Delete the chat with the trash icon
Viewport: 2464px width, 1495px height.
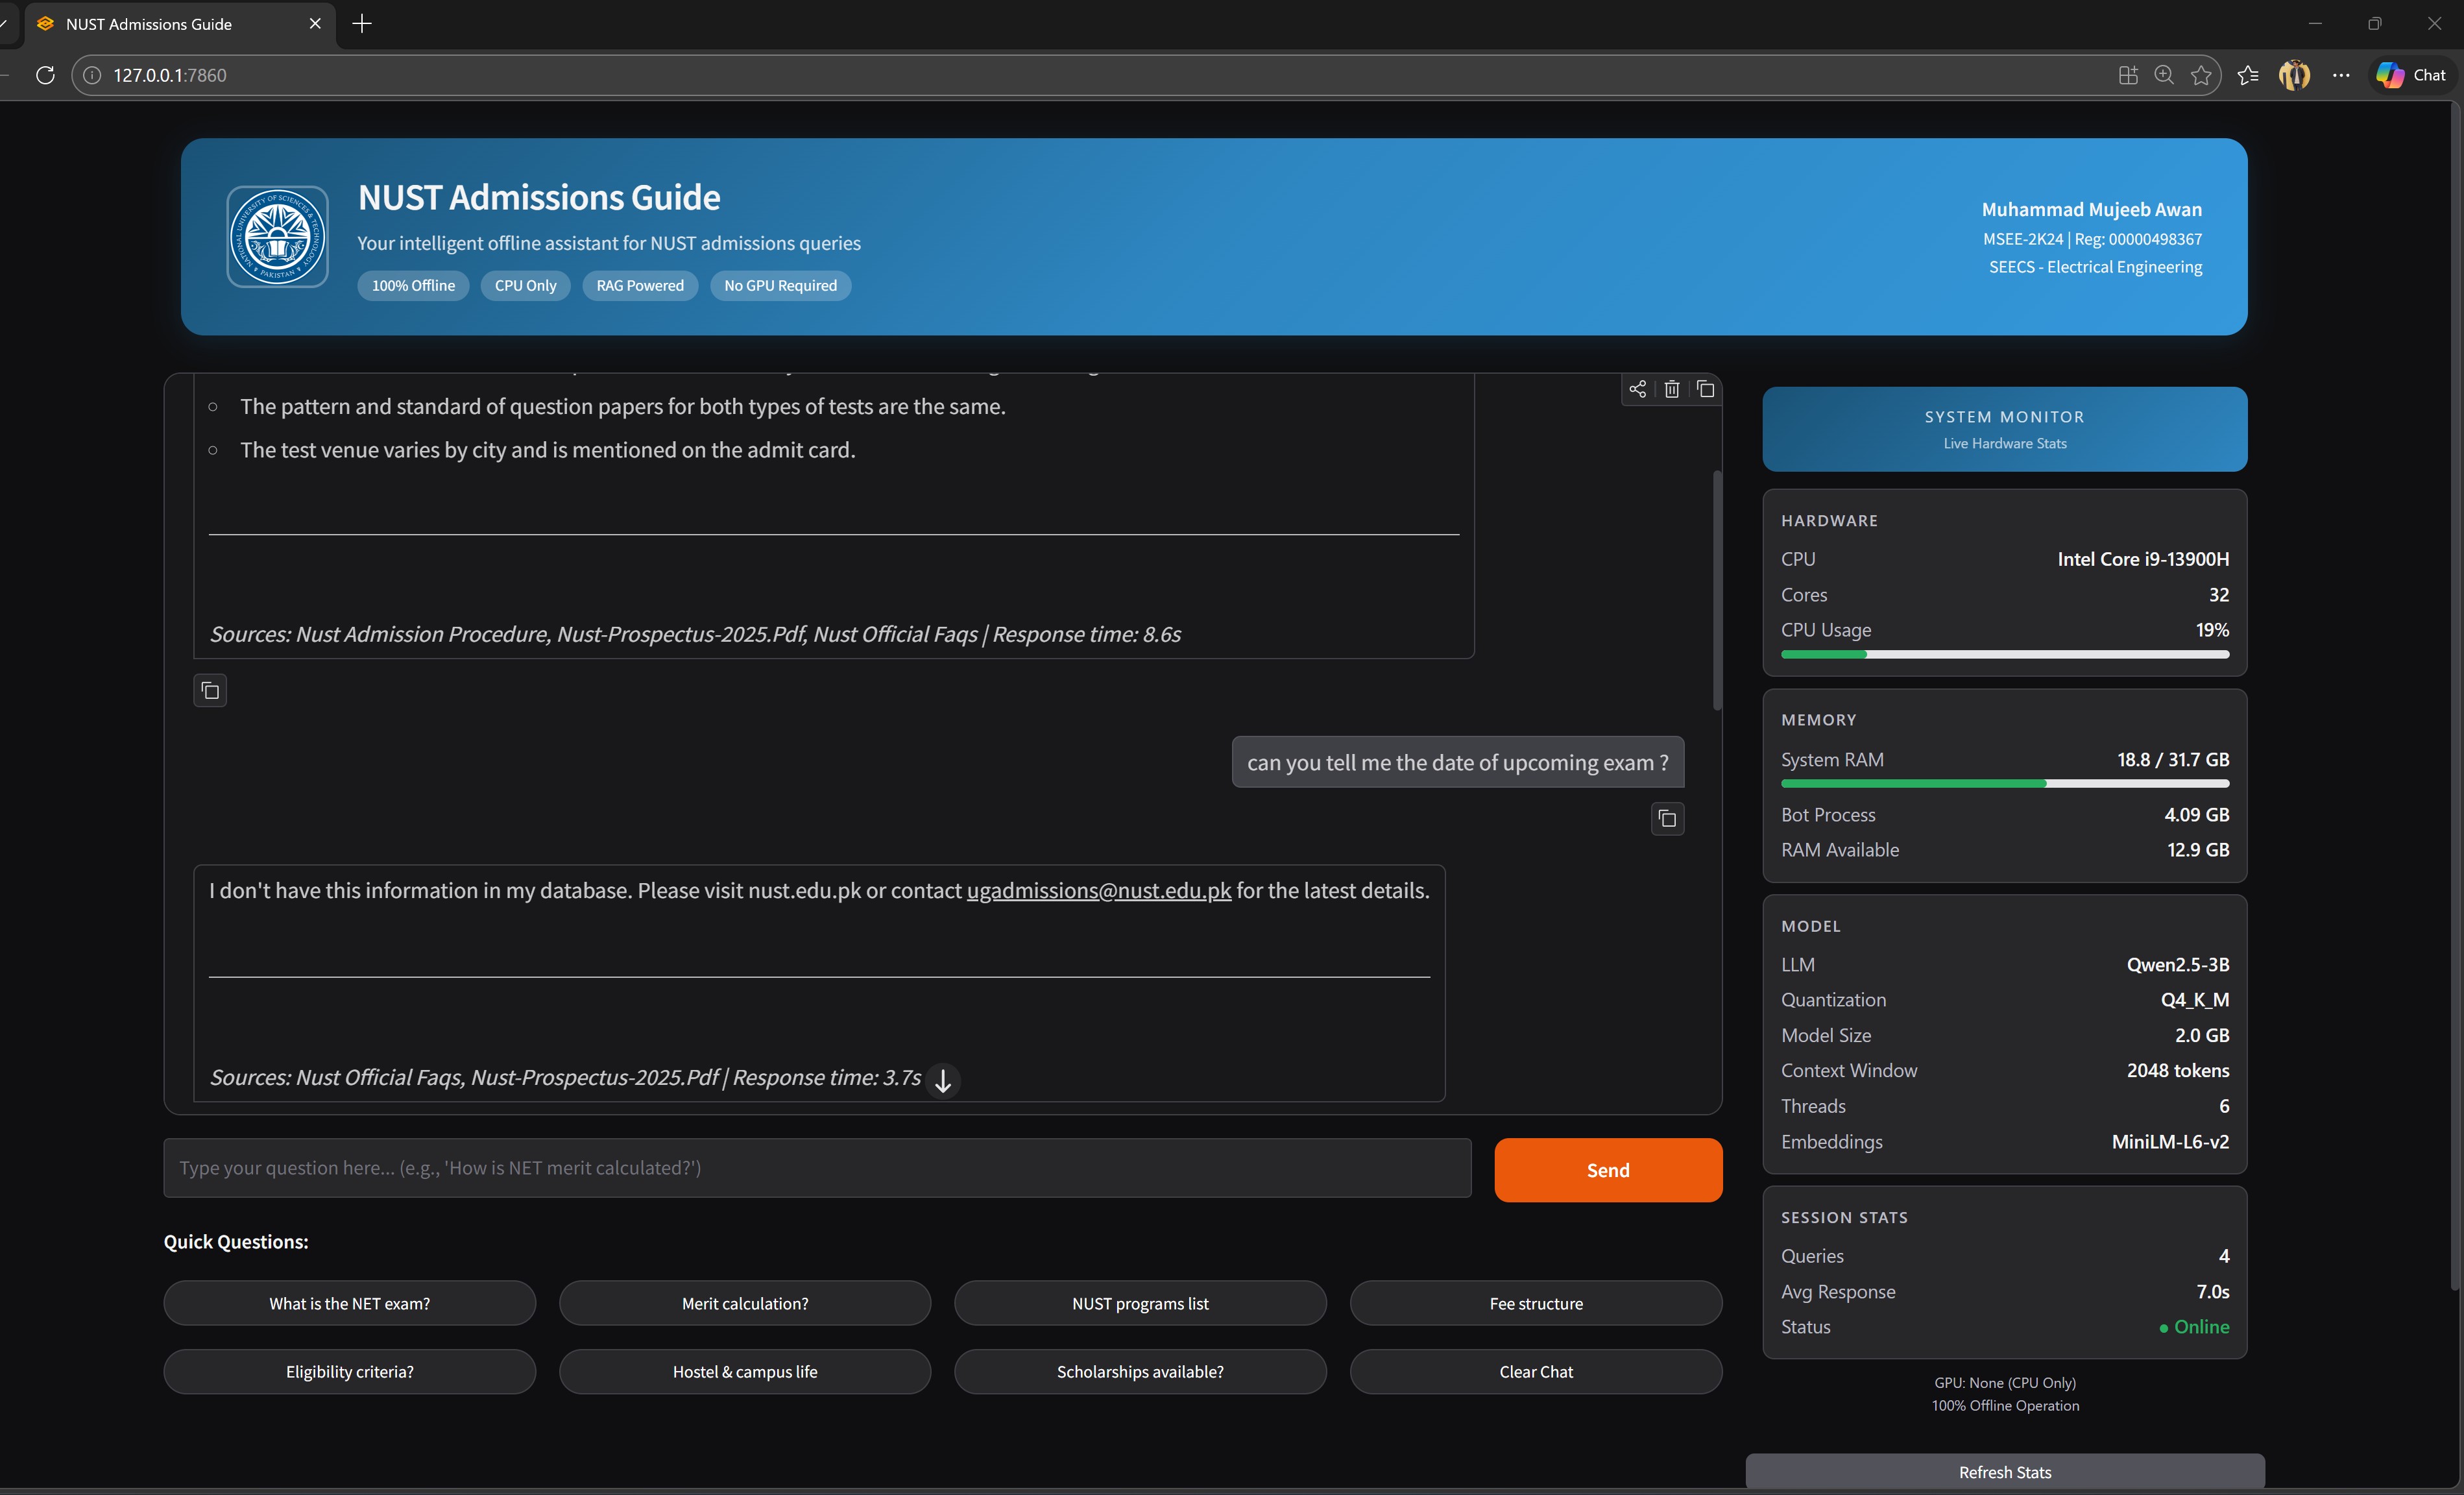pyautogui.click(x=1671, y=389)
